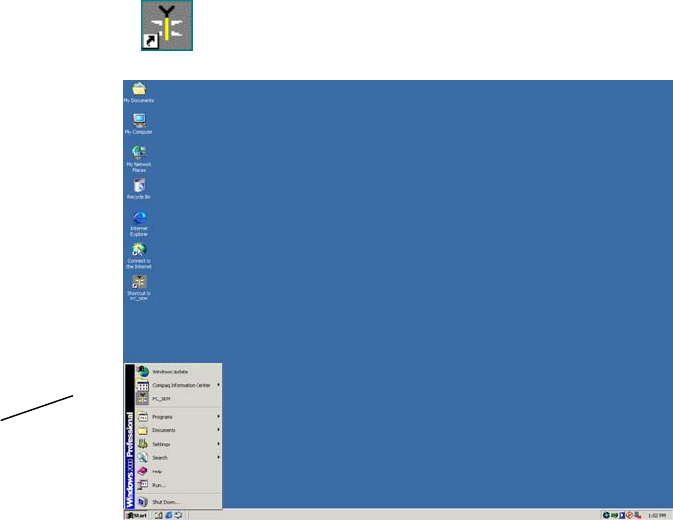The height and width of the screenshot is (520, 673).
Task: Click the green icon in the system tray
Action: click(614, 515)
